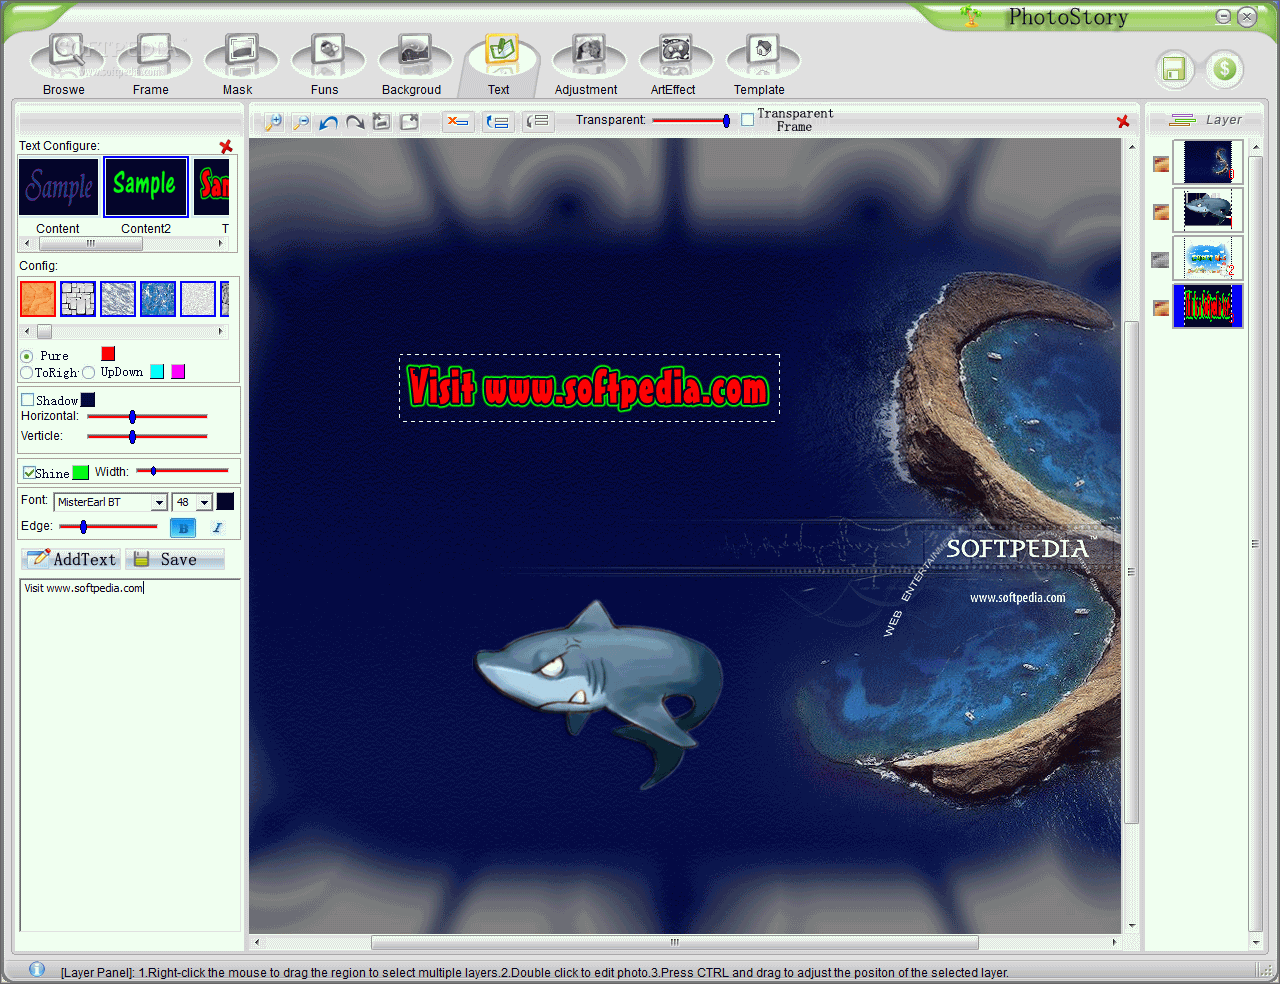Move the layer up icon
The image size is (1280, 984).
pos(498,122)
